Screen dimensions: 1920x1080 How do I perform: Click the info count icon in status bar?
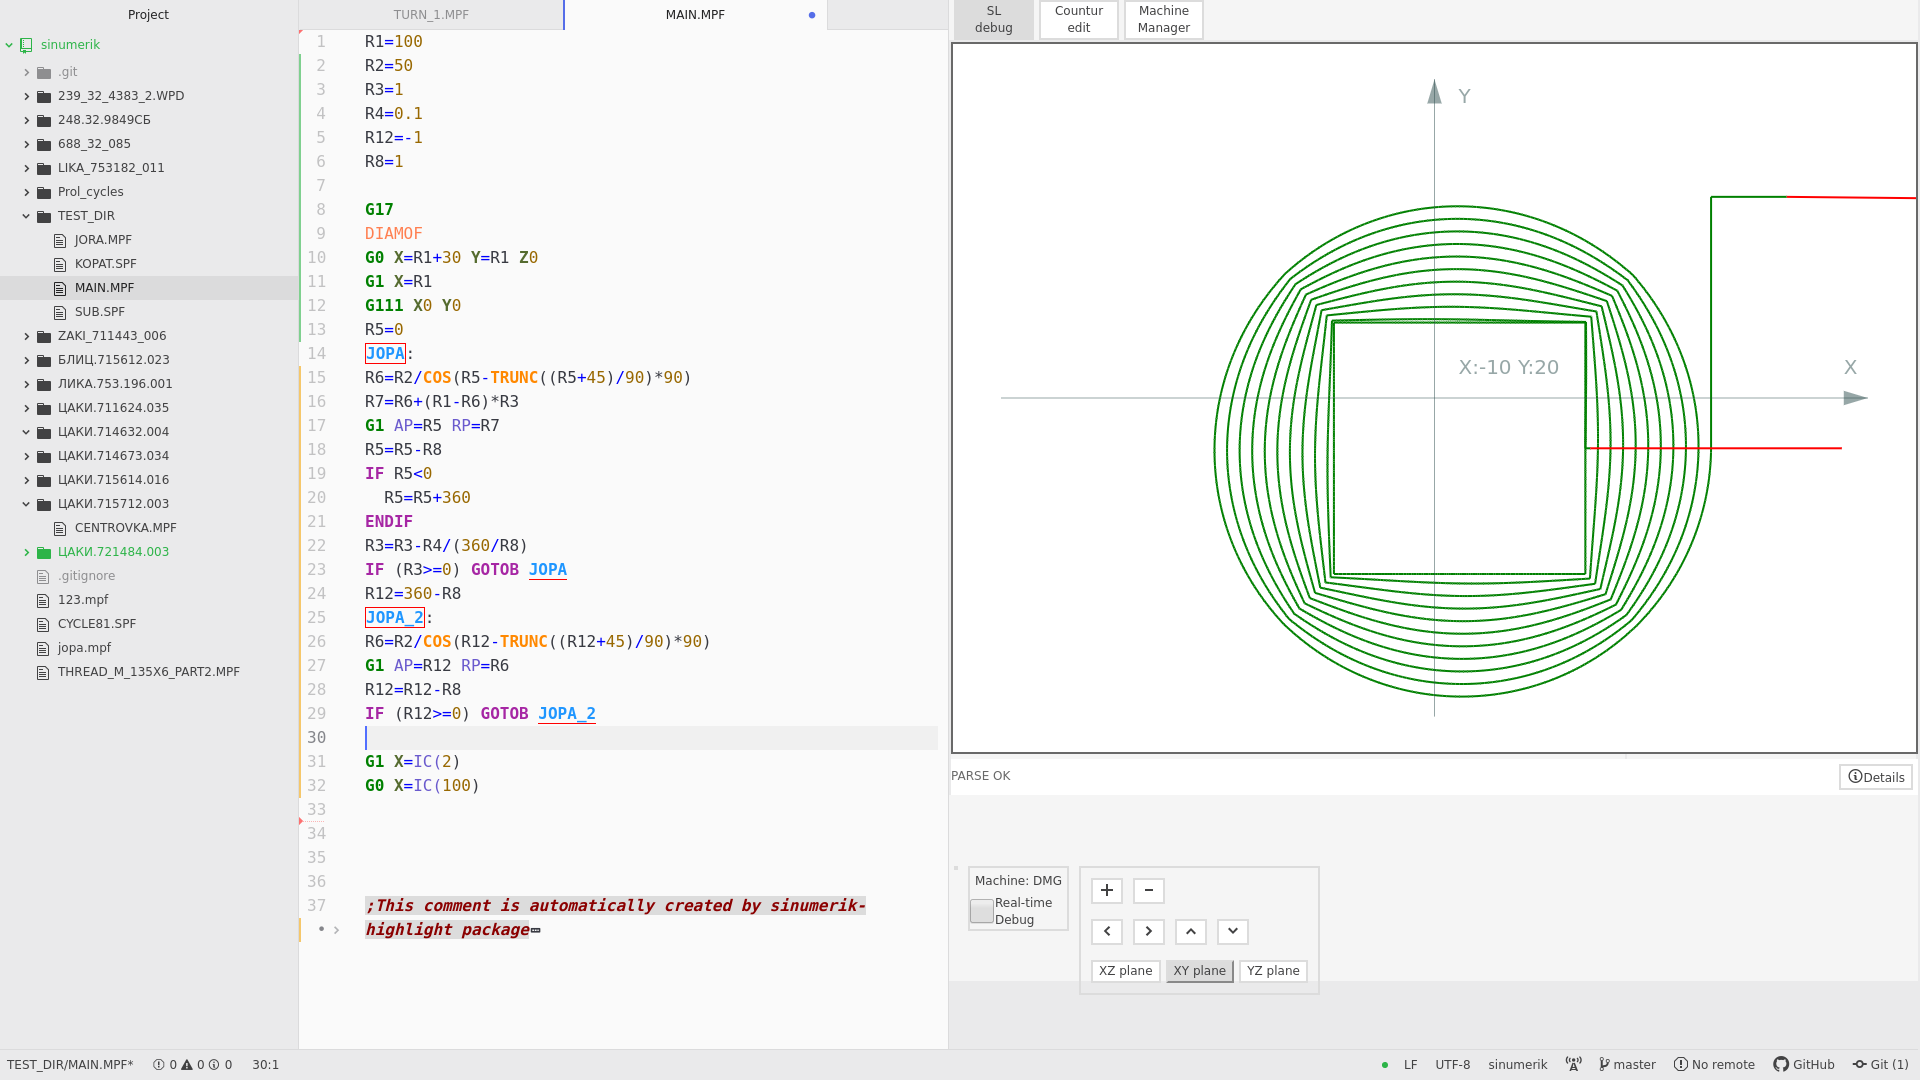click(214, 1065)
